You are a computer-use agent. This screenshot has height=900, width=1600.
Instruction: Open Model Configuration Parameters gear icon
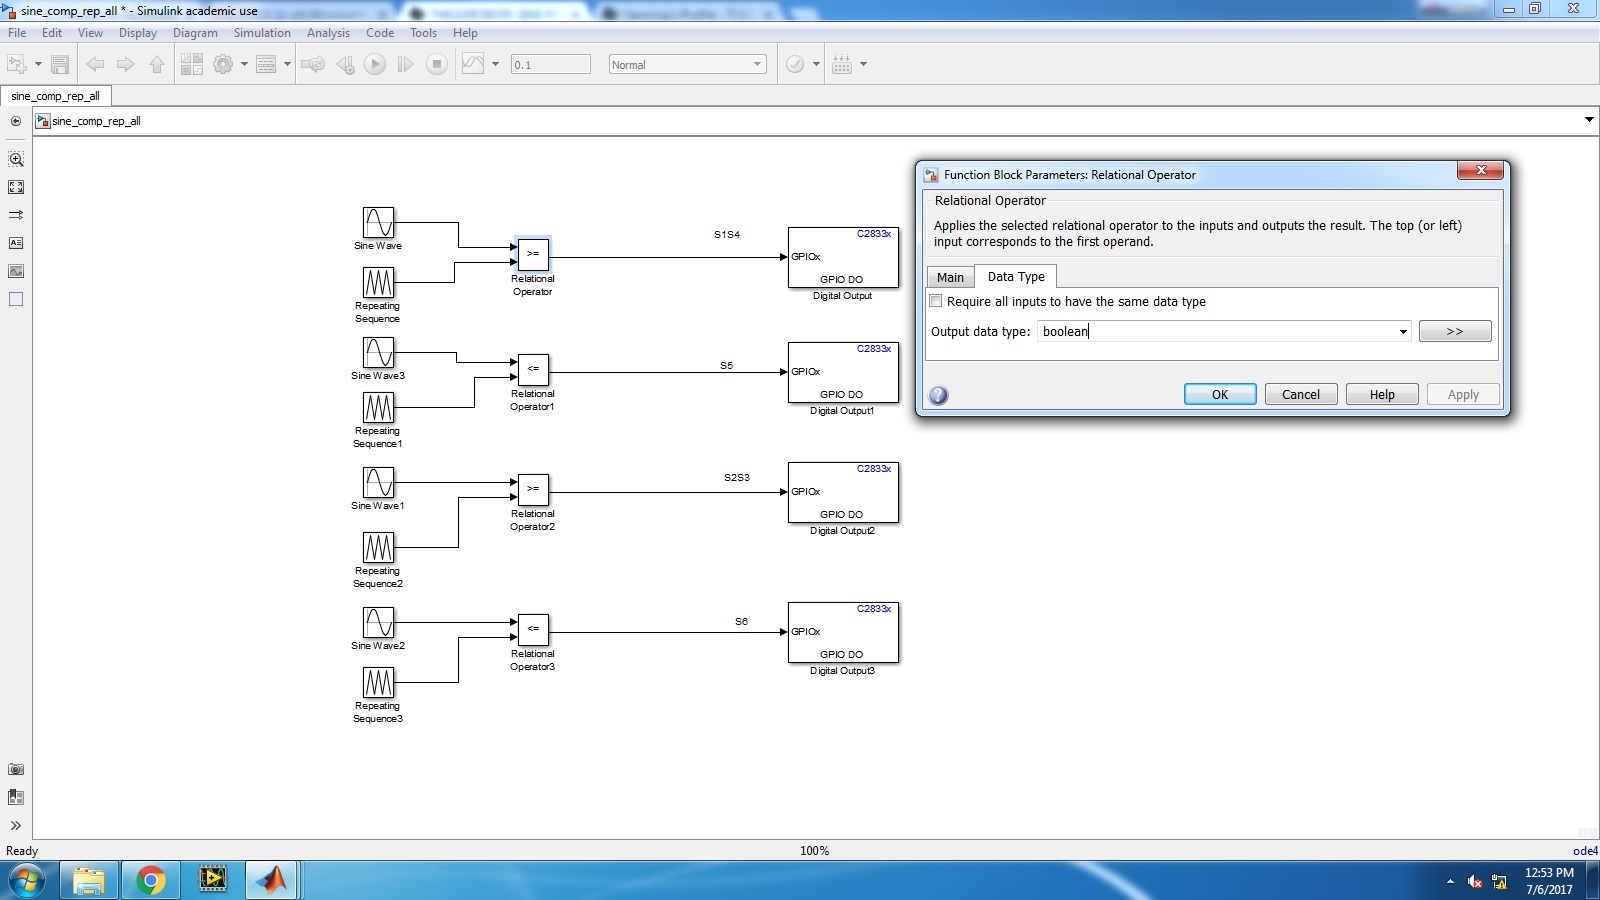click(x=223, y=64)
